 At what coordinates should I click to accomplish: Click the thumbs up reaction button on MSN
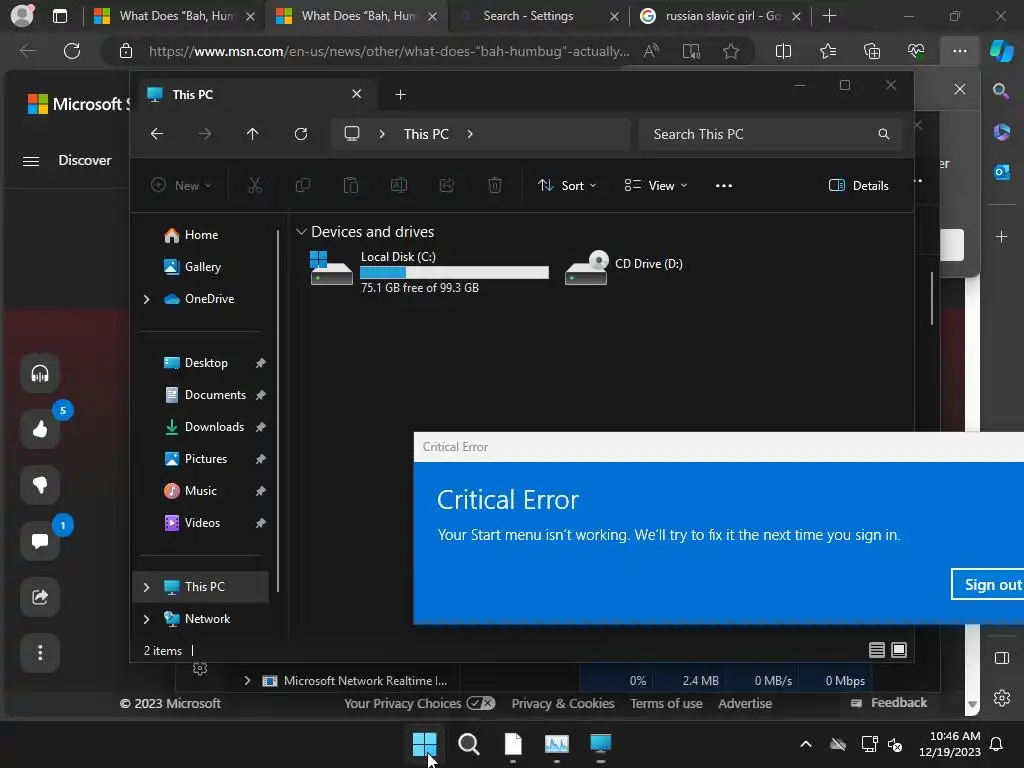(x=40, y=429)
